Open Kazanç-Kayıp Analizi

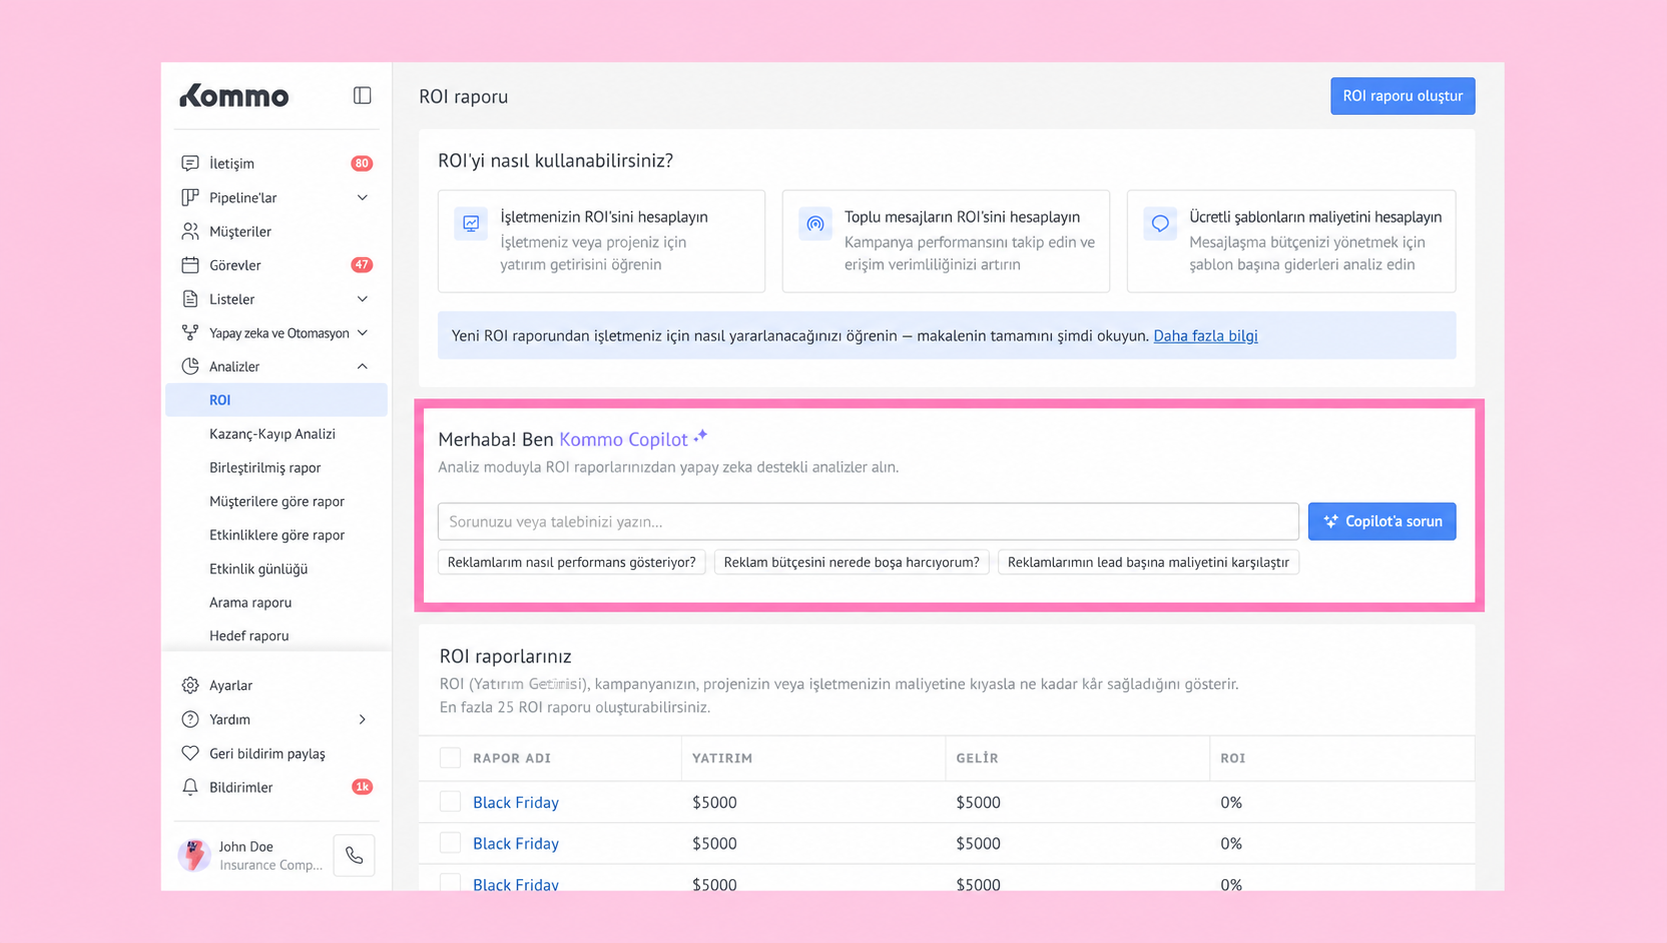click(272, 434)
